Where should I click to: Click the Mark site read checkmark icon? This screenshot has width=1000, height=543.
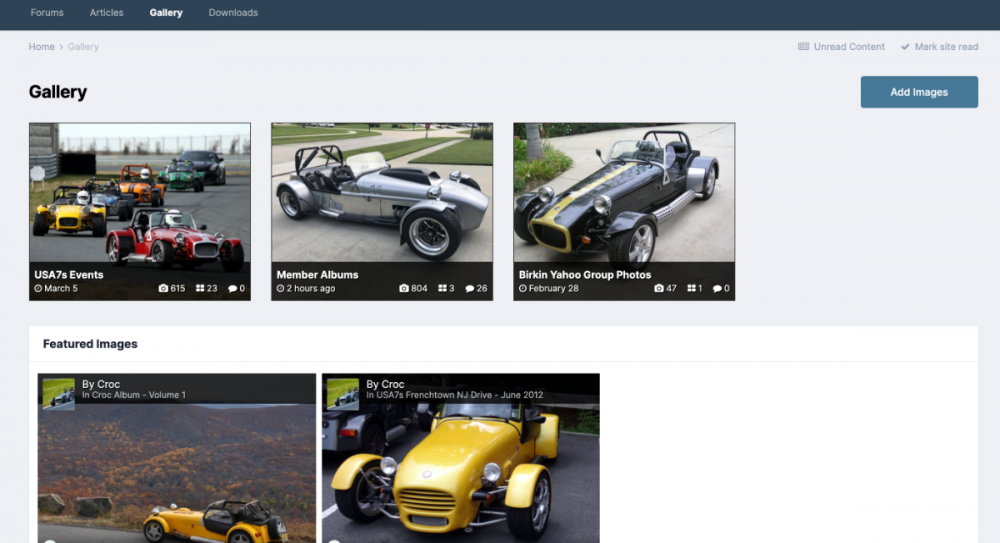click(x=905, y=47)
